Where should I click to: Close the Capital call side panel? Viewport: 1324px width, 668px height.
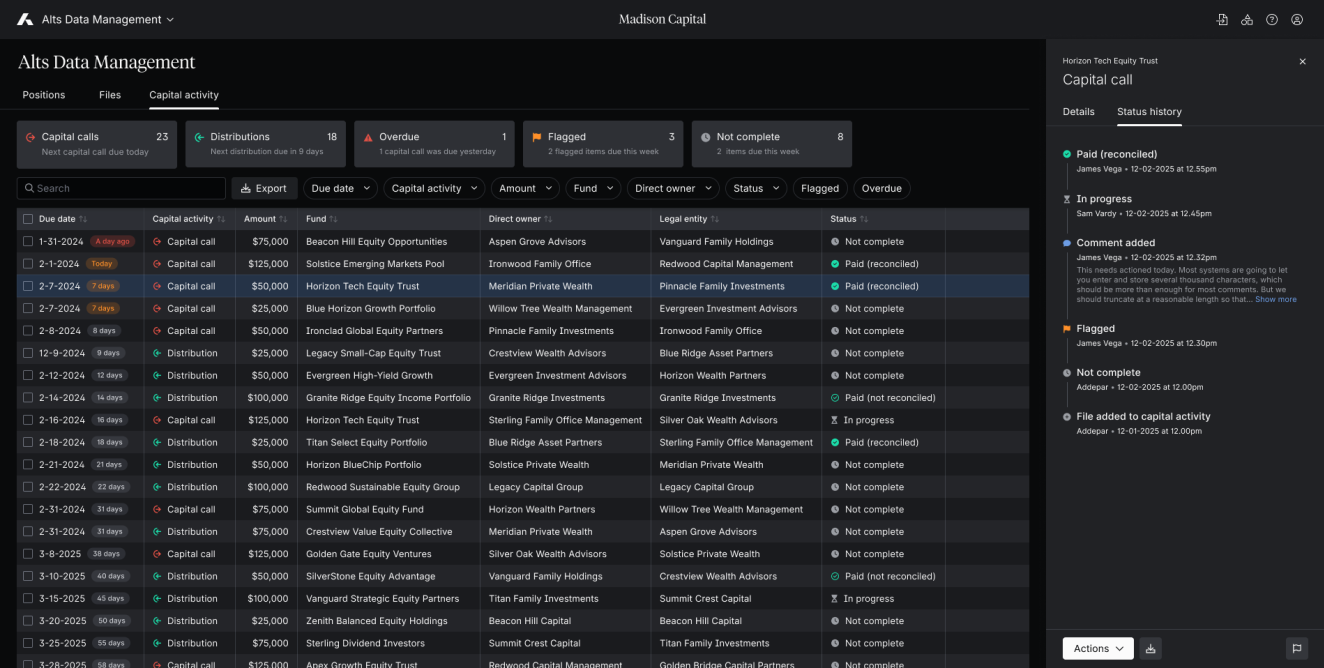[x=1302, y=62]
